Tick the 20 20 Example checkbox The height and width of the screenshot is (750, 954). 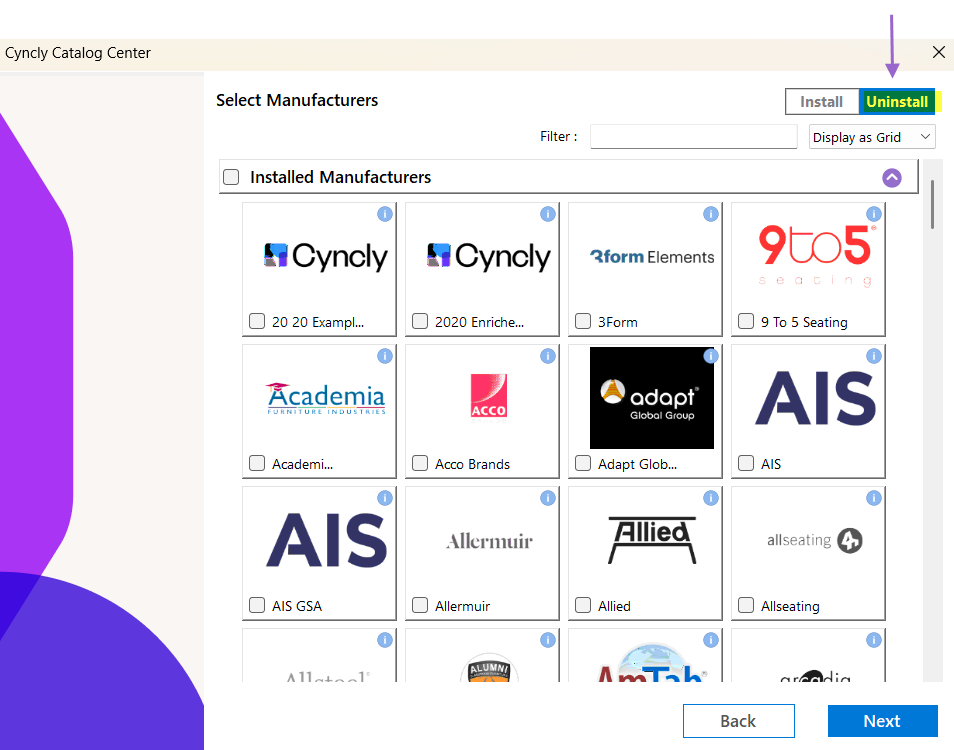(x=257, y=321)
